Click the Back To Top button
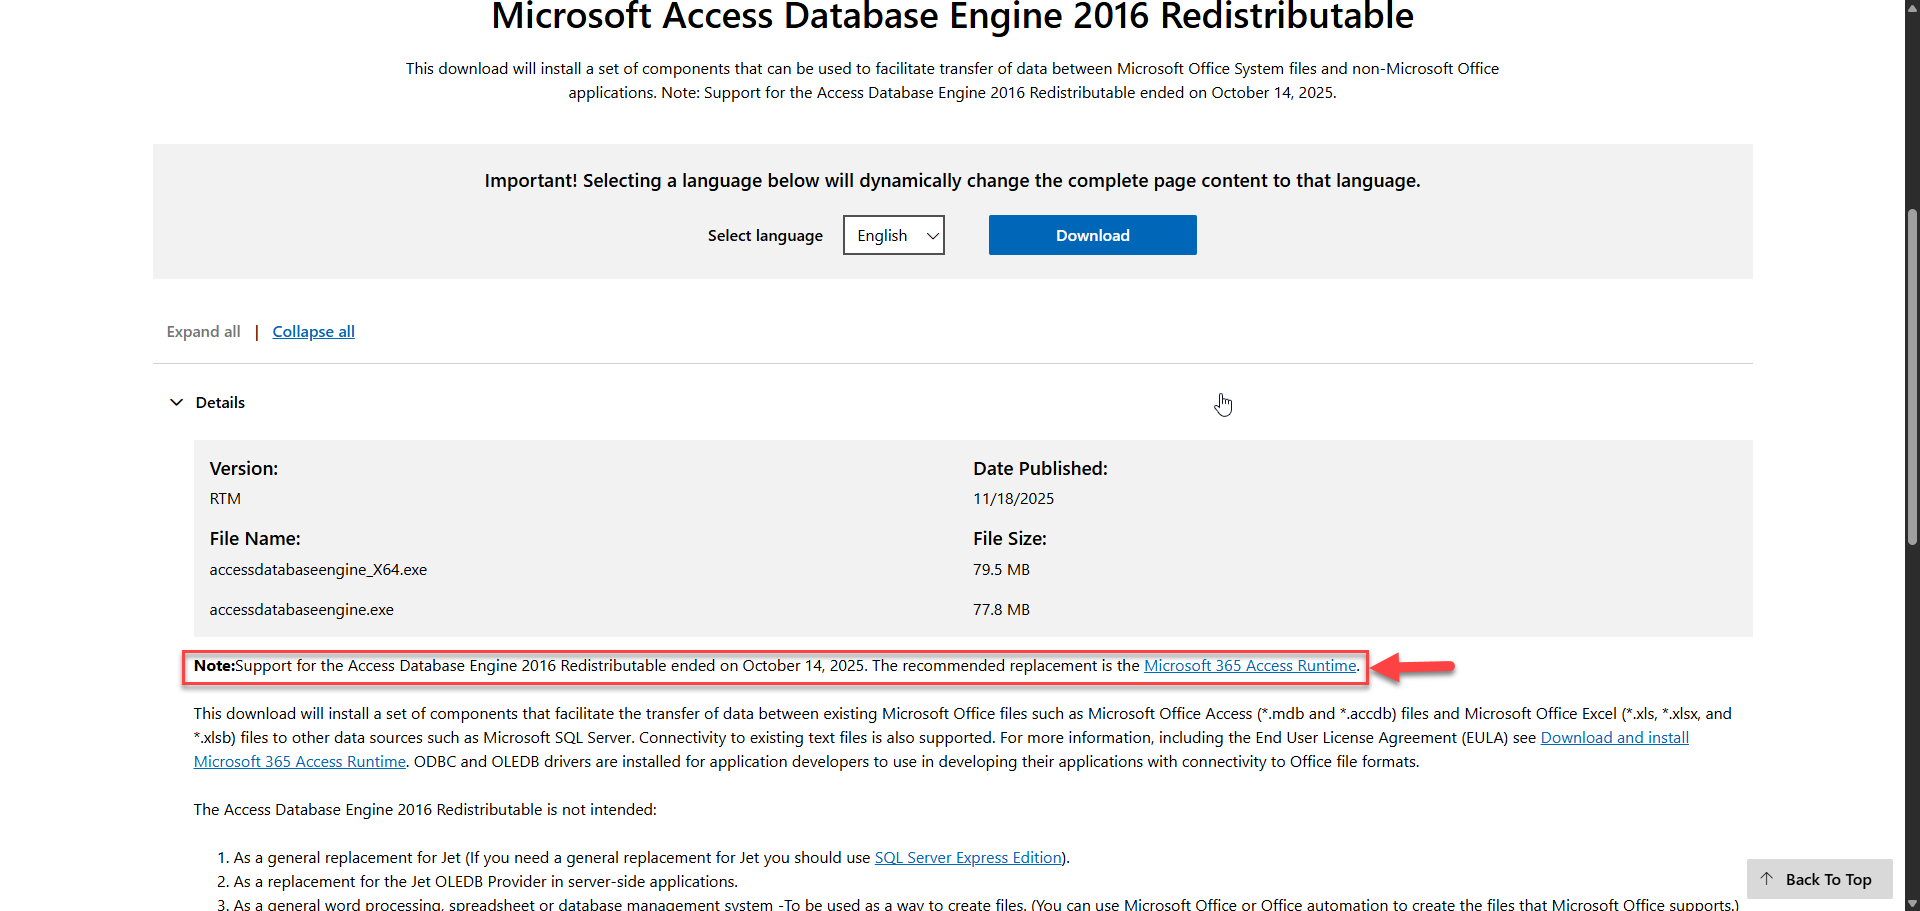The height and width of the screenshot is (911, 1920). point(1819,879)
